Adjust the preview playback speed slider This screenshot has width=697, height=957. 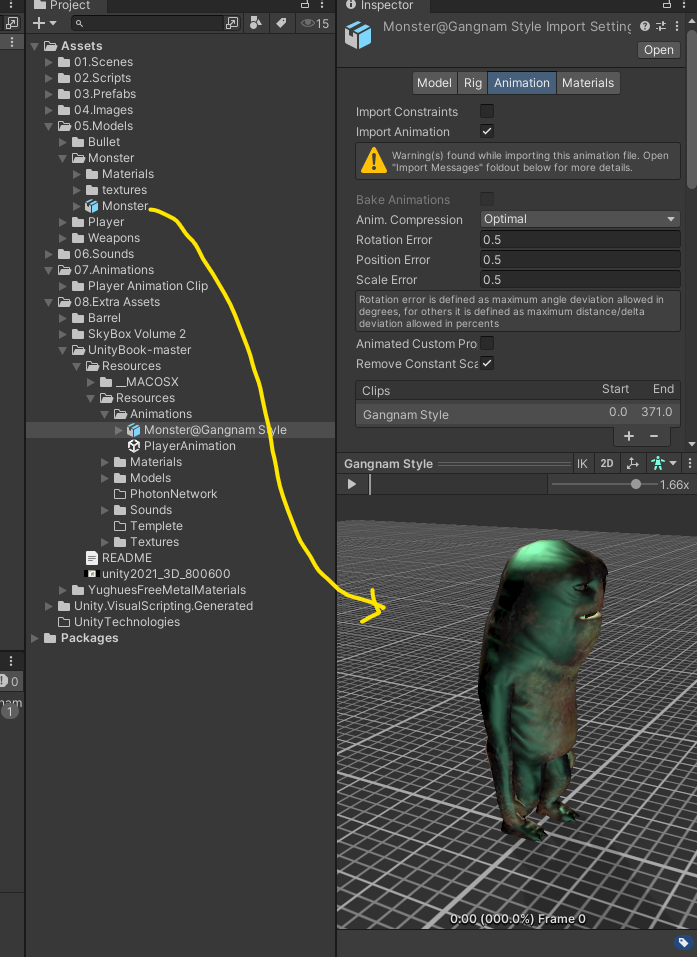coord(635,484)
